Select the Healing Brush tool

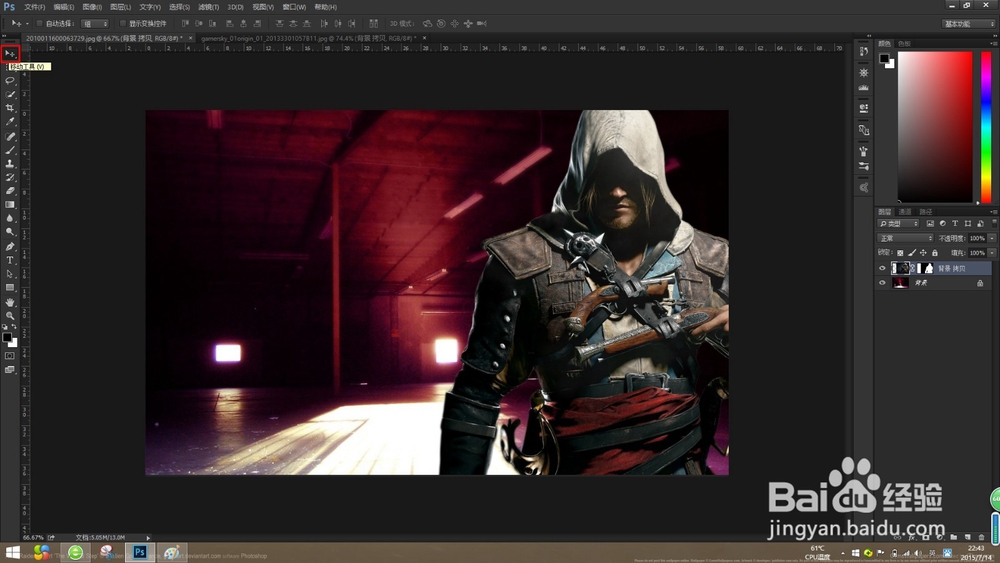(10, 136)
